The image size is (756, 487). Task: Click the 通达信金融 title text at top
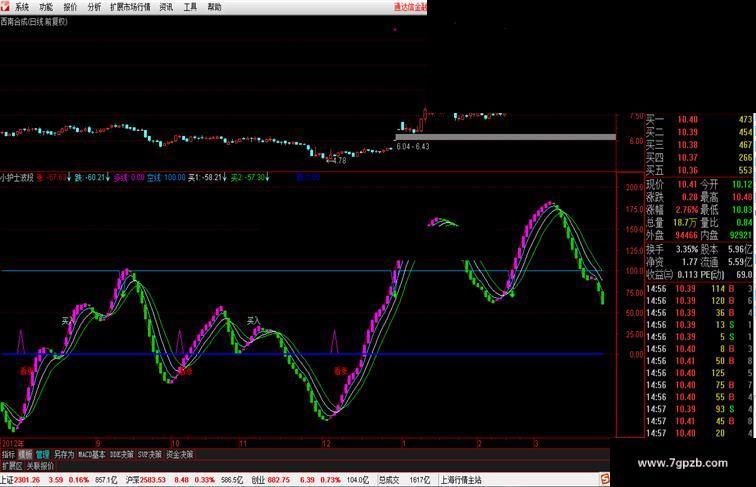(x=410, y=7)
